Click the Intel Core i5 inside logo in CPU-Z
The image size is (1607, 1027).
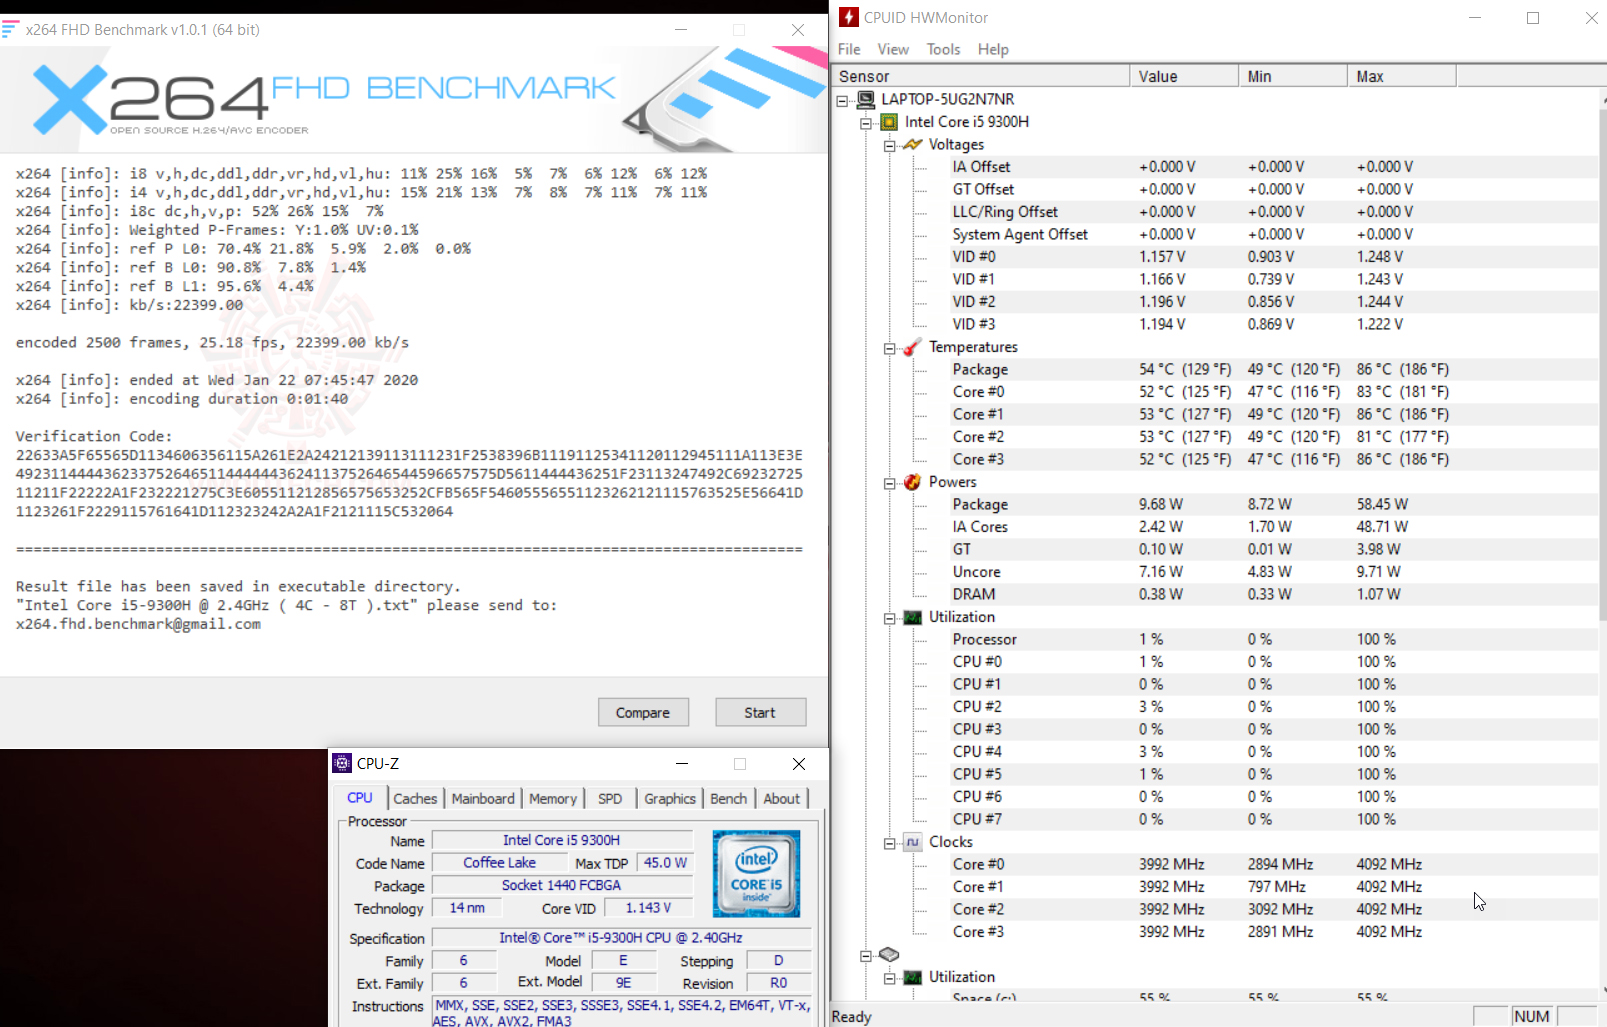point(756,874)
